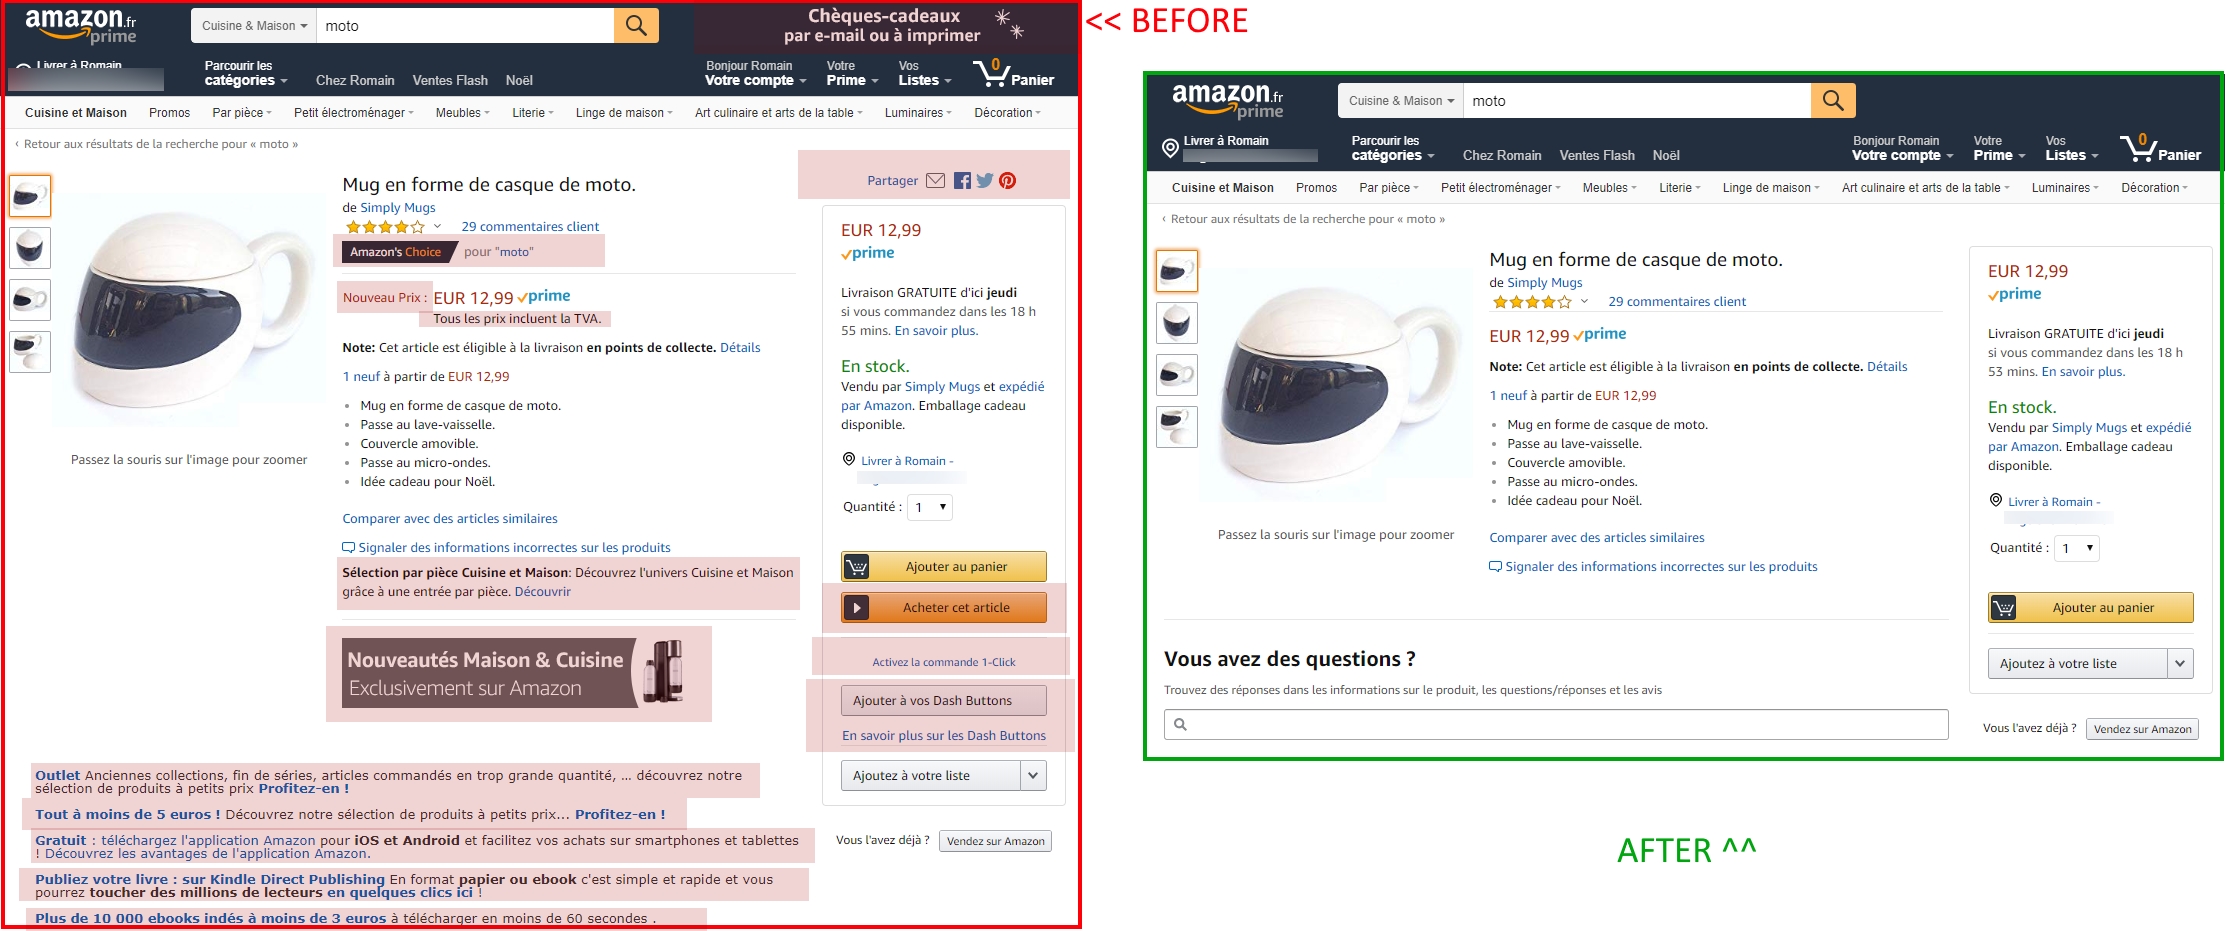Click Ajouter à vos Dash Buttons
The image size is (2228, 931).
[944, 700]
